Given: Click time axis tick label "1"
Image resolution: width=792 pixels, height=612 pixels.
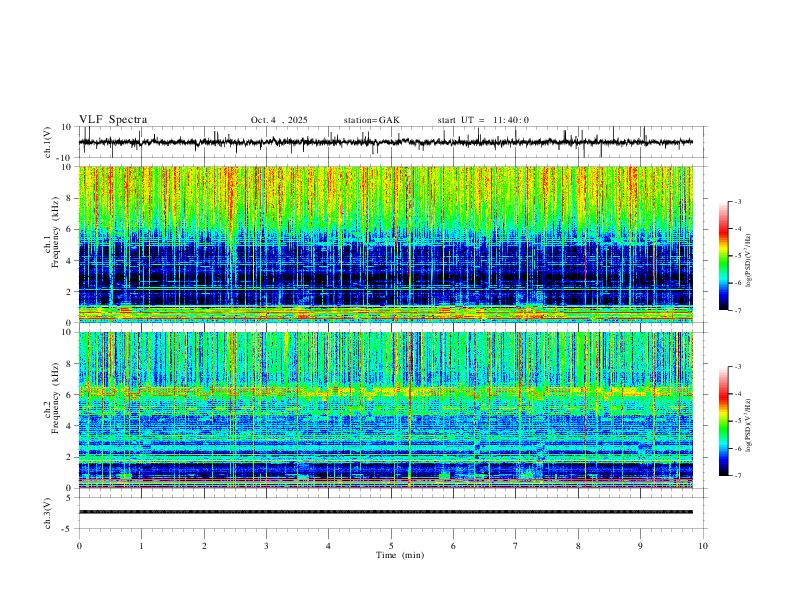Looking at the screenshot, I should coord(142,546).
